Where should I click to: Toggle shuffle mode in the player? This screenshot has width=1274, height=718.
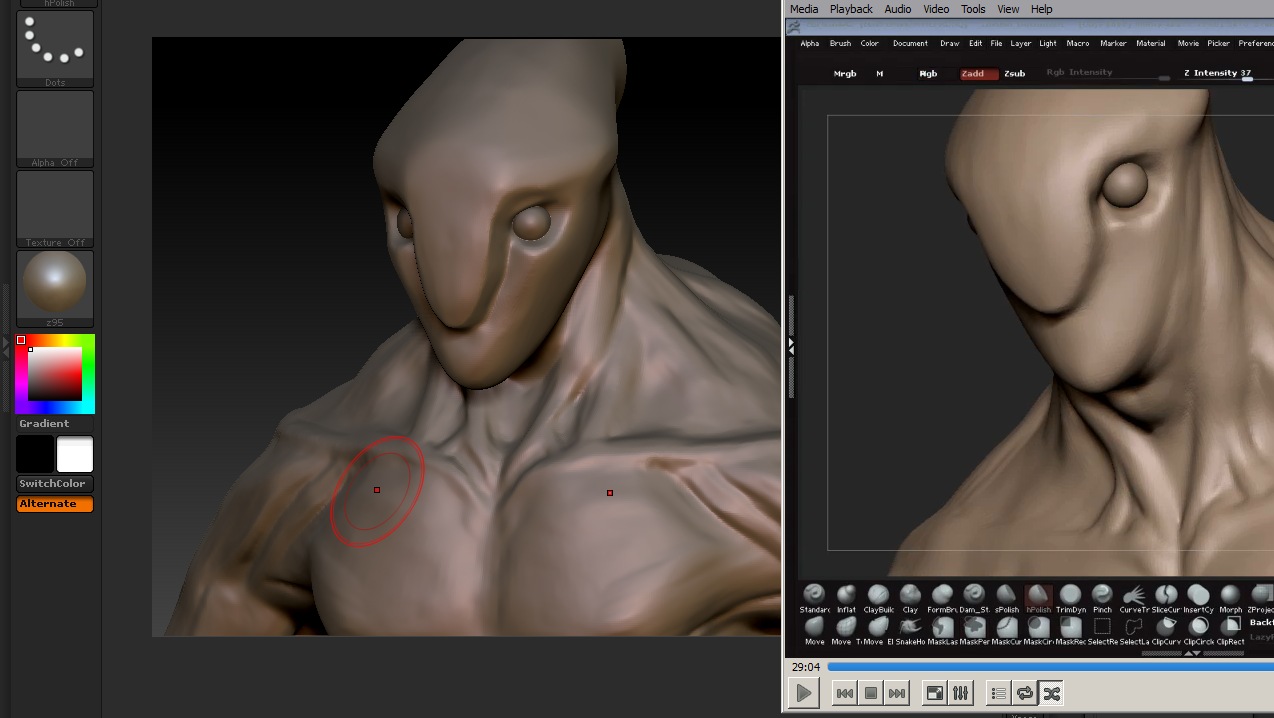[x=1050, y=693]
